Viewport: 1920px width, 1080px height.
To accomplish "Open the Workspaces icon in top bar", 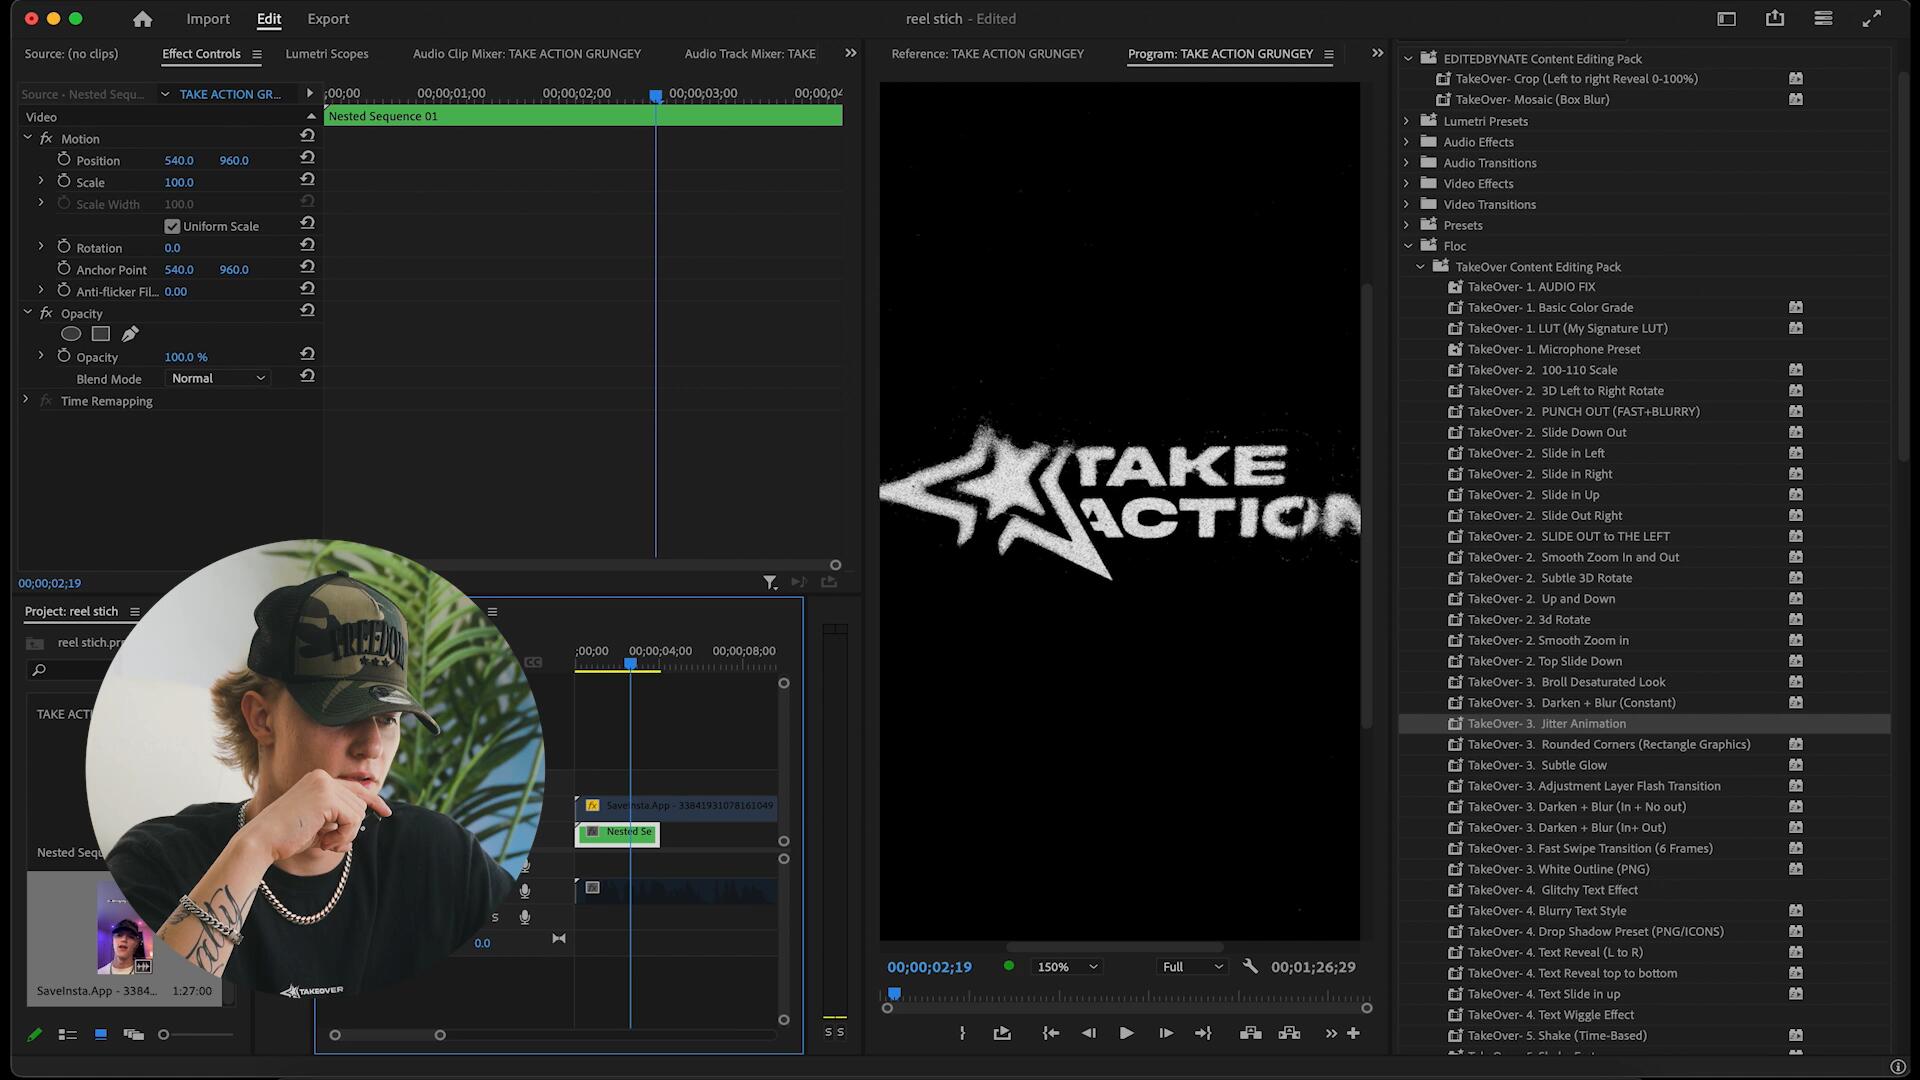I will pyautogui.click(x=1726, y=19).
